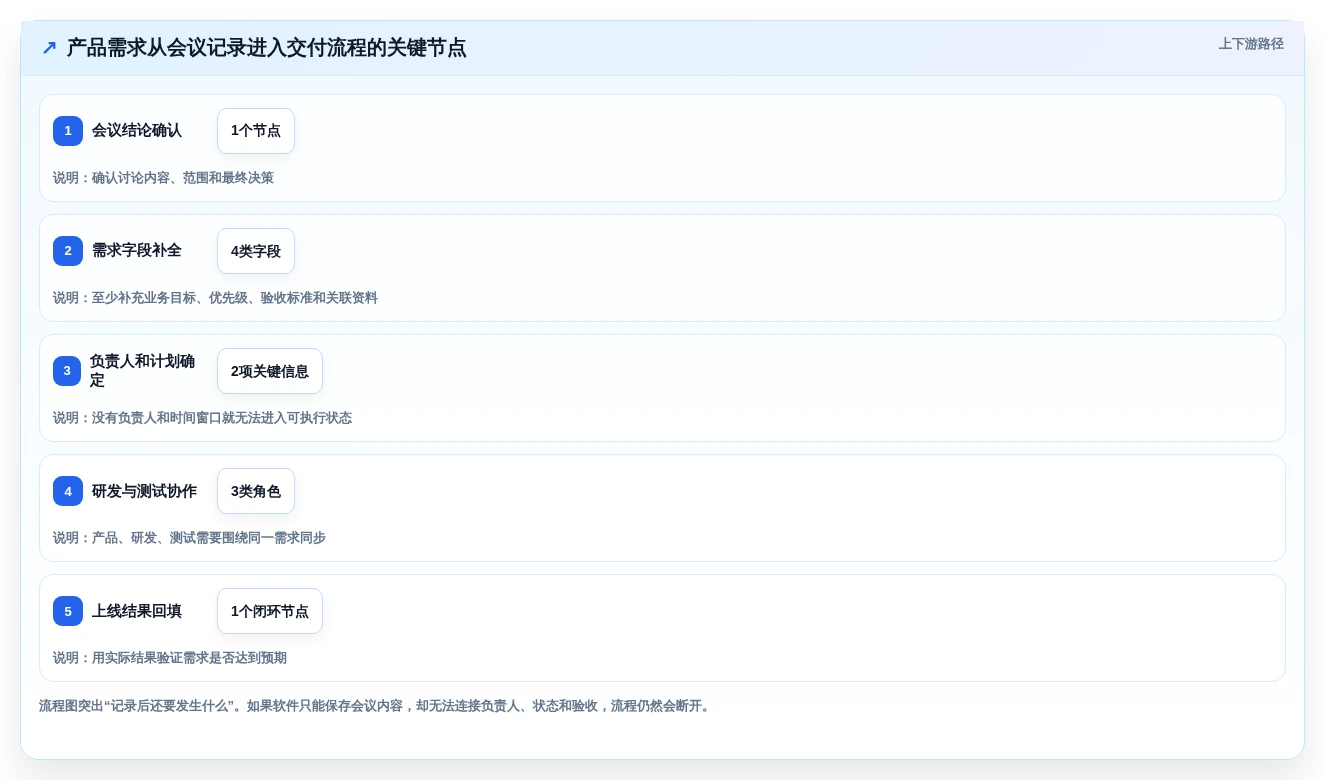This screenshot has width=1325, height=780.
Task: Click the step 3 number badge
Action: tap(67, 371)
